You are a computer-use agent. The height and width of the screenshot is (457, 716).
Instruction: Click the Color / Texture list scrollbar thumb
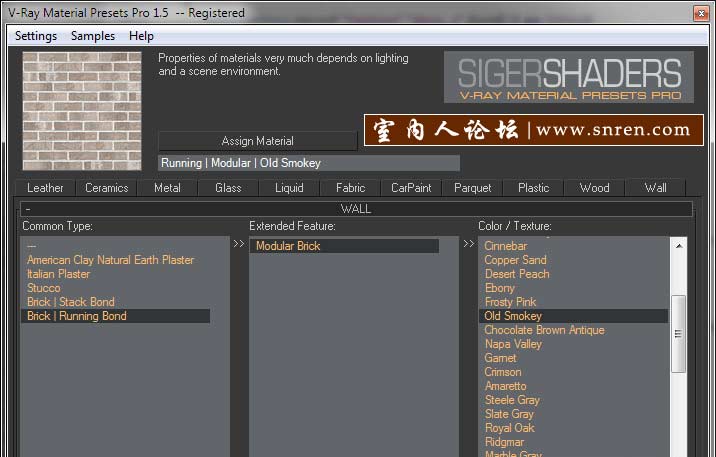[679, 334]
